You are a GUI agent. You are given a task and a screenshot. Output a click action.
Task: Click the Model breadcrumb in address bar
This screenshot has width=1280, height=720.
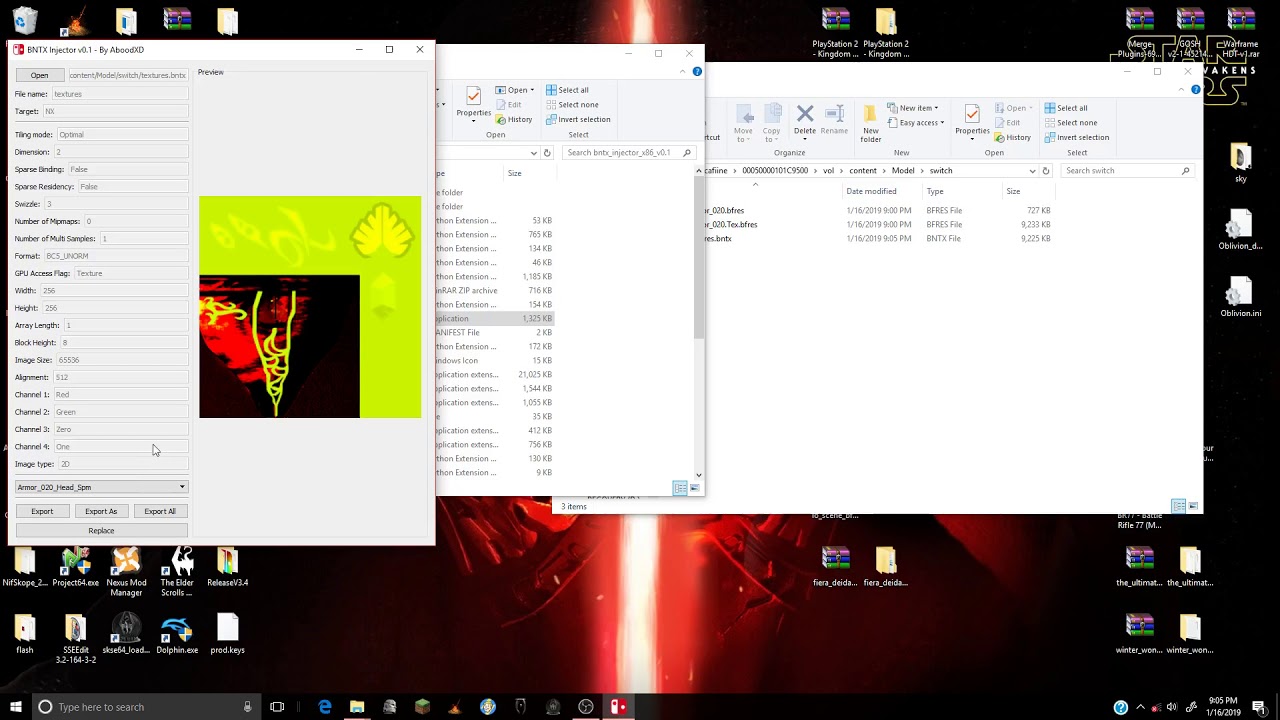(903, 171)
